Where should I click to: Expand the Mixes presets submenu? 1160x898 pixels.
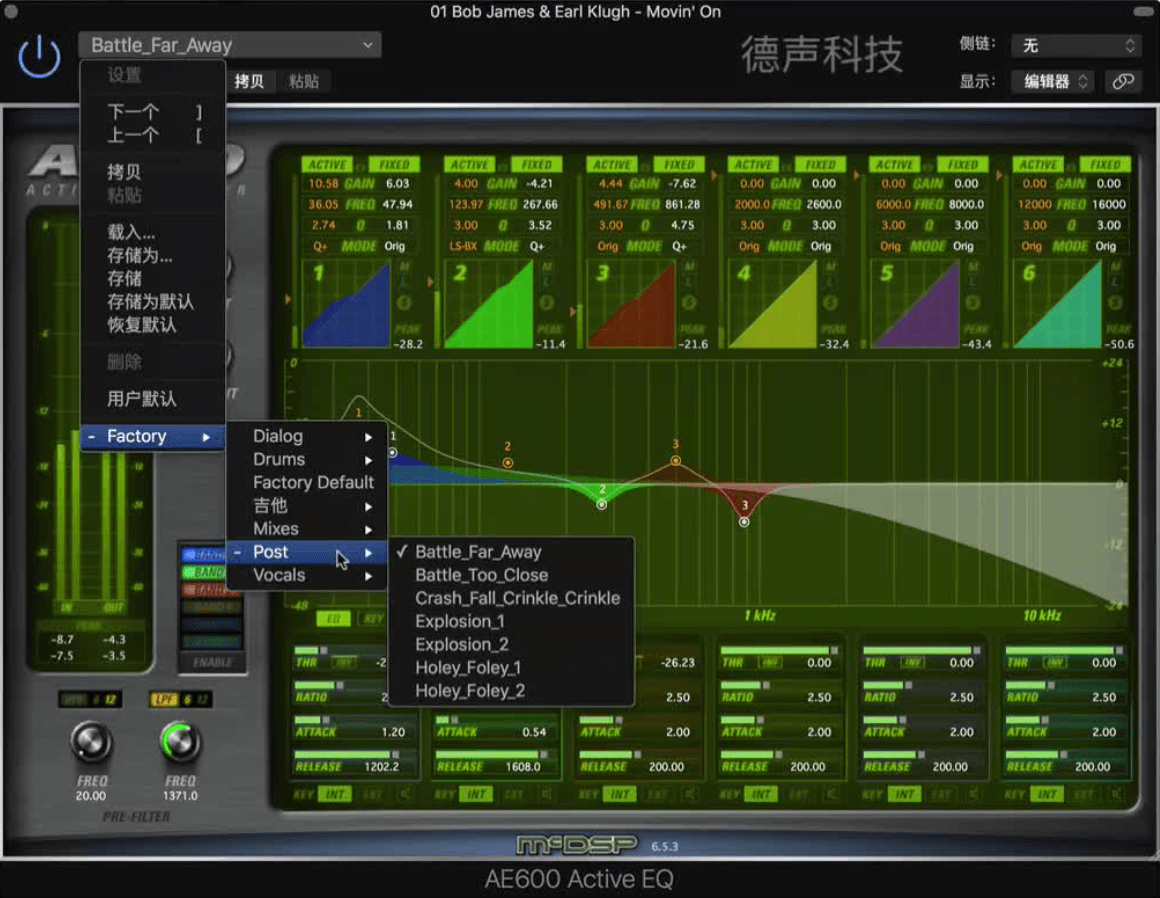(x=307, y=529)
